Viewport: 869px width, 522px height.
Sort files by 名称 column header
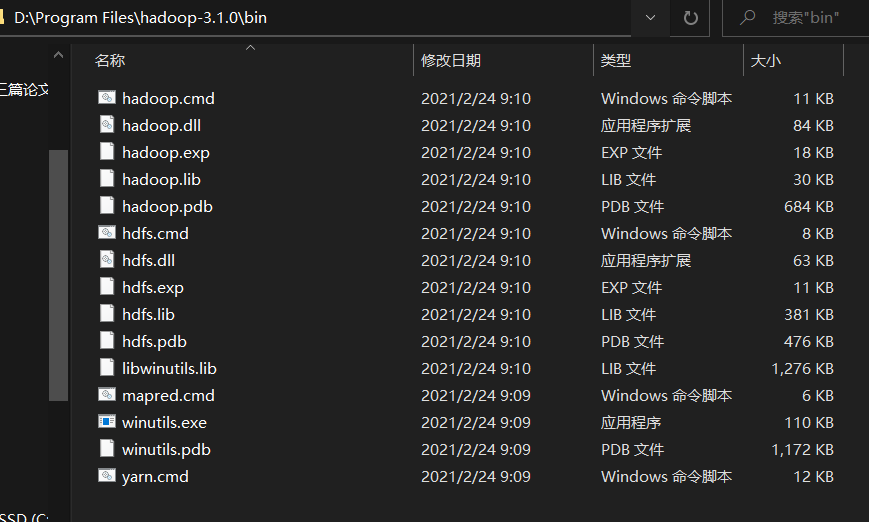click(x=110, y=60)
